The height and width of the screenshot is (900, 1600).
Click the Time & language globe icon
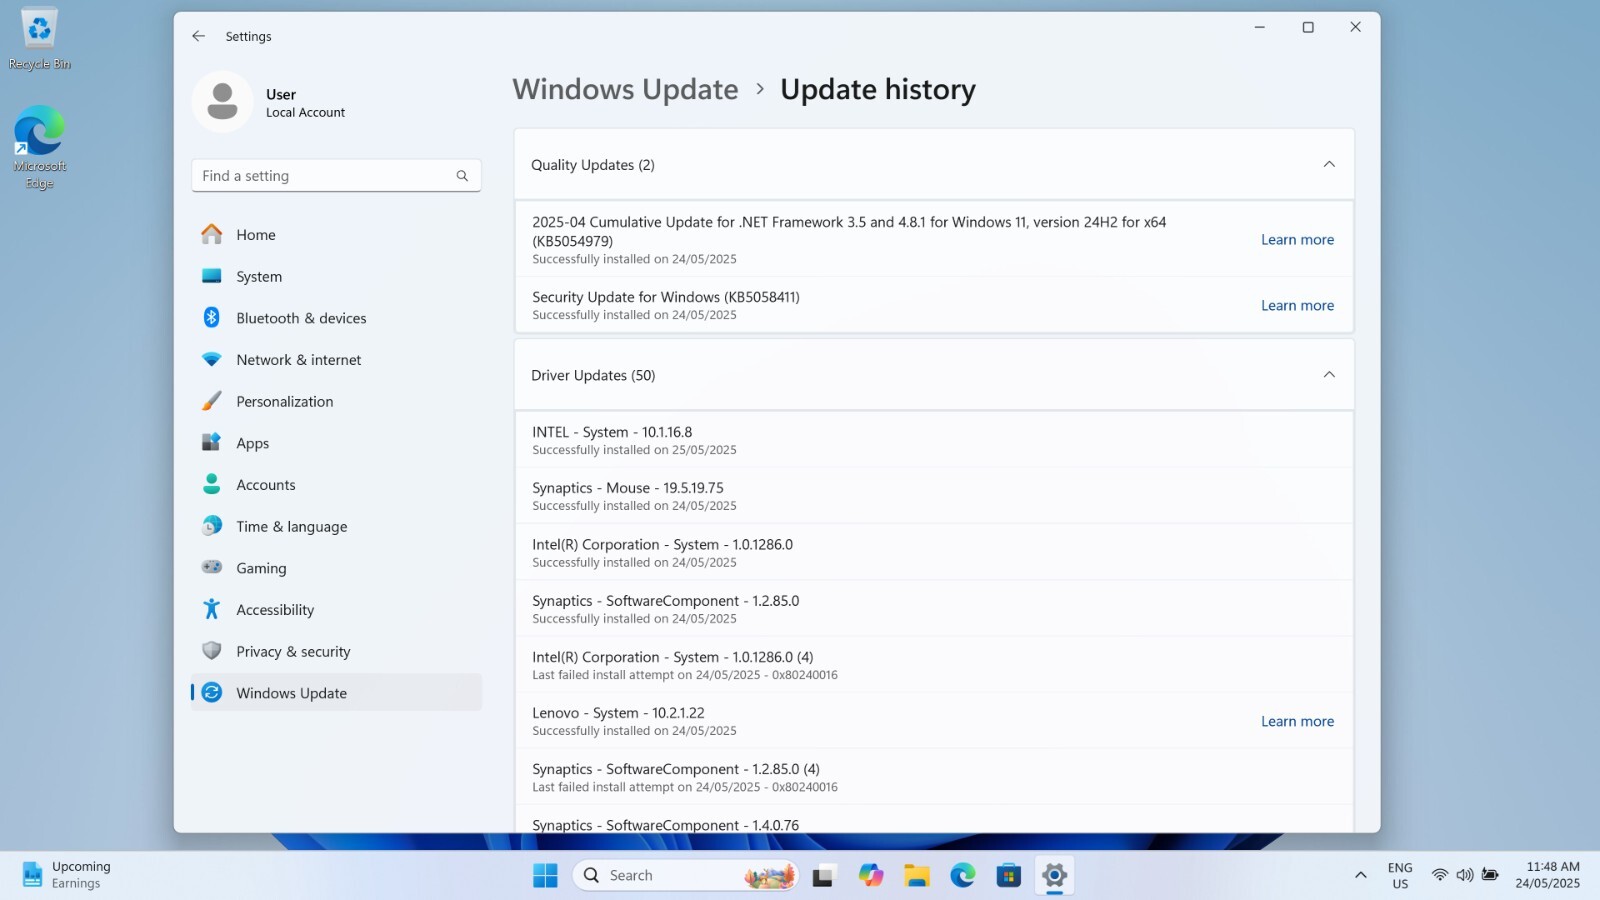212,526
